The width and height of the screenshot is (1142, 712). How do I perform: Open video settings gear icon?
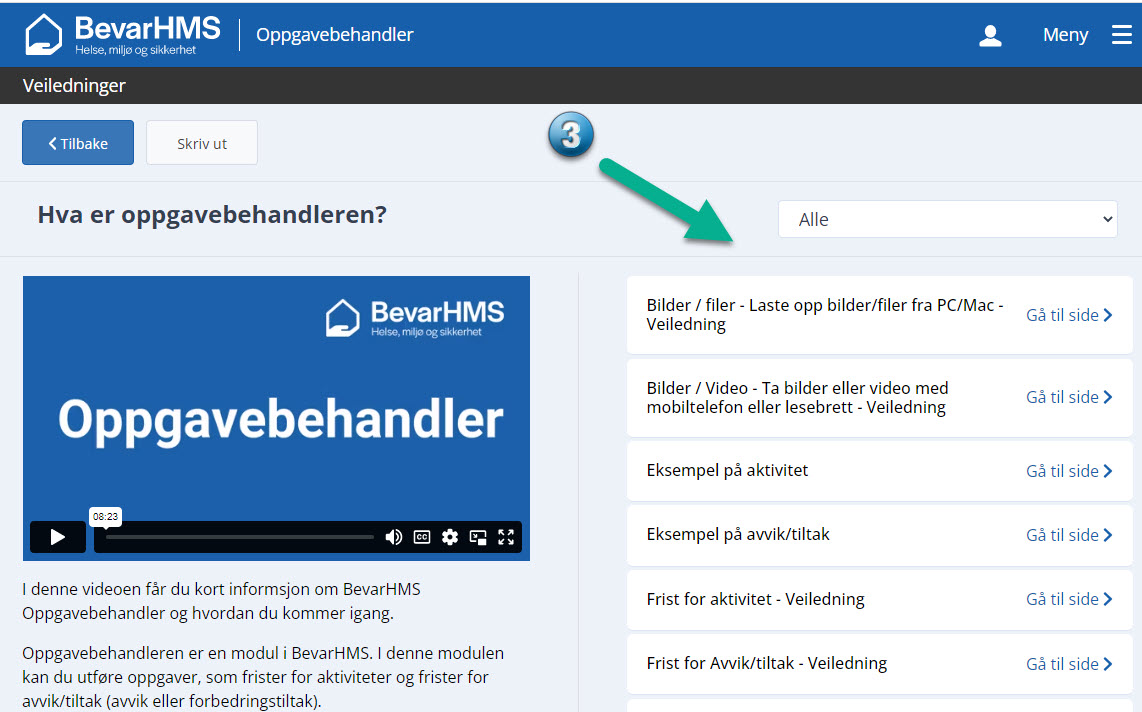[450, 537]
